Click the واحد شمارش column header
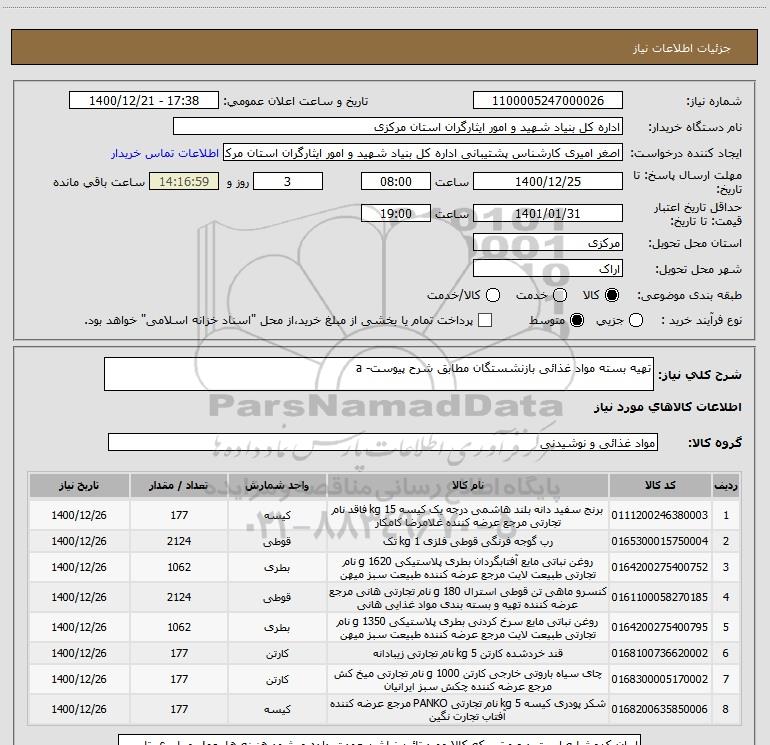Screen dimensions: 770x745 (277, 485)
